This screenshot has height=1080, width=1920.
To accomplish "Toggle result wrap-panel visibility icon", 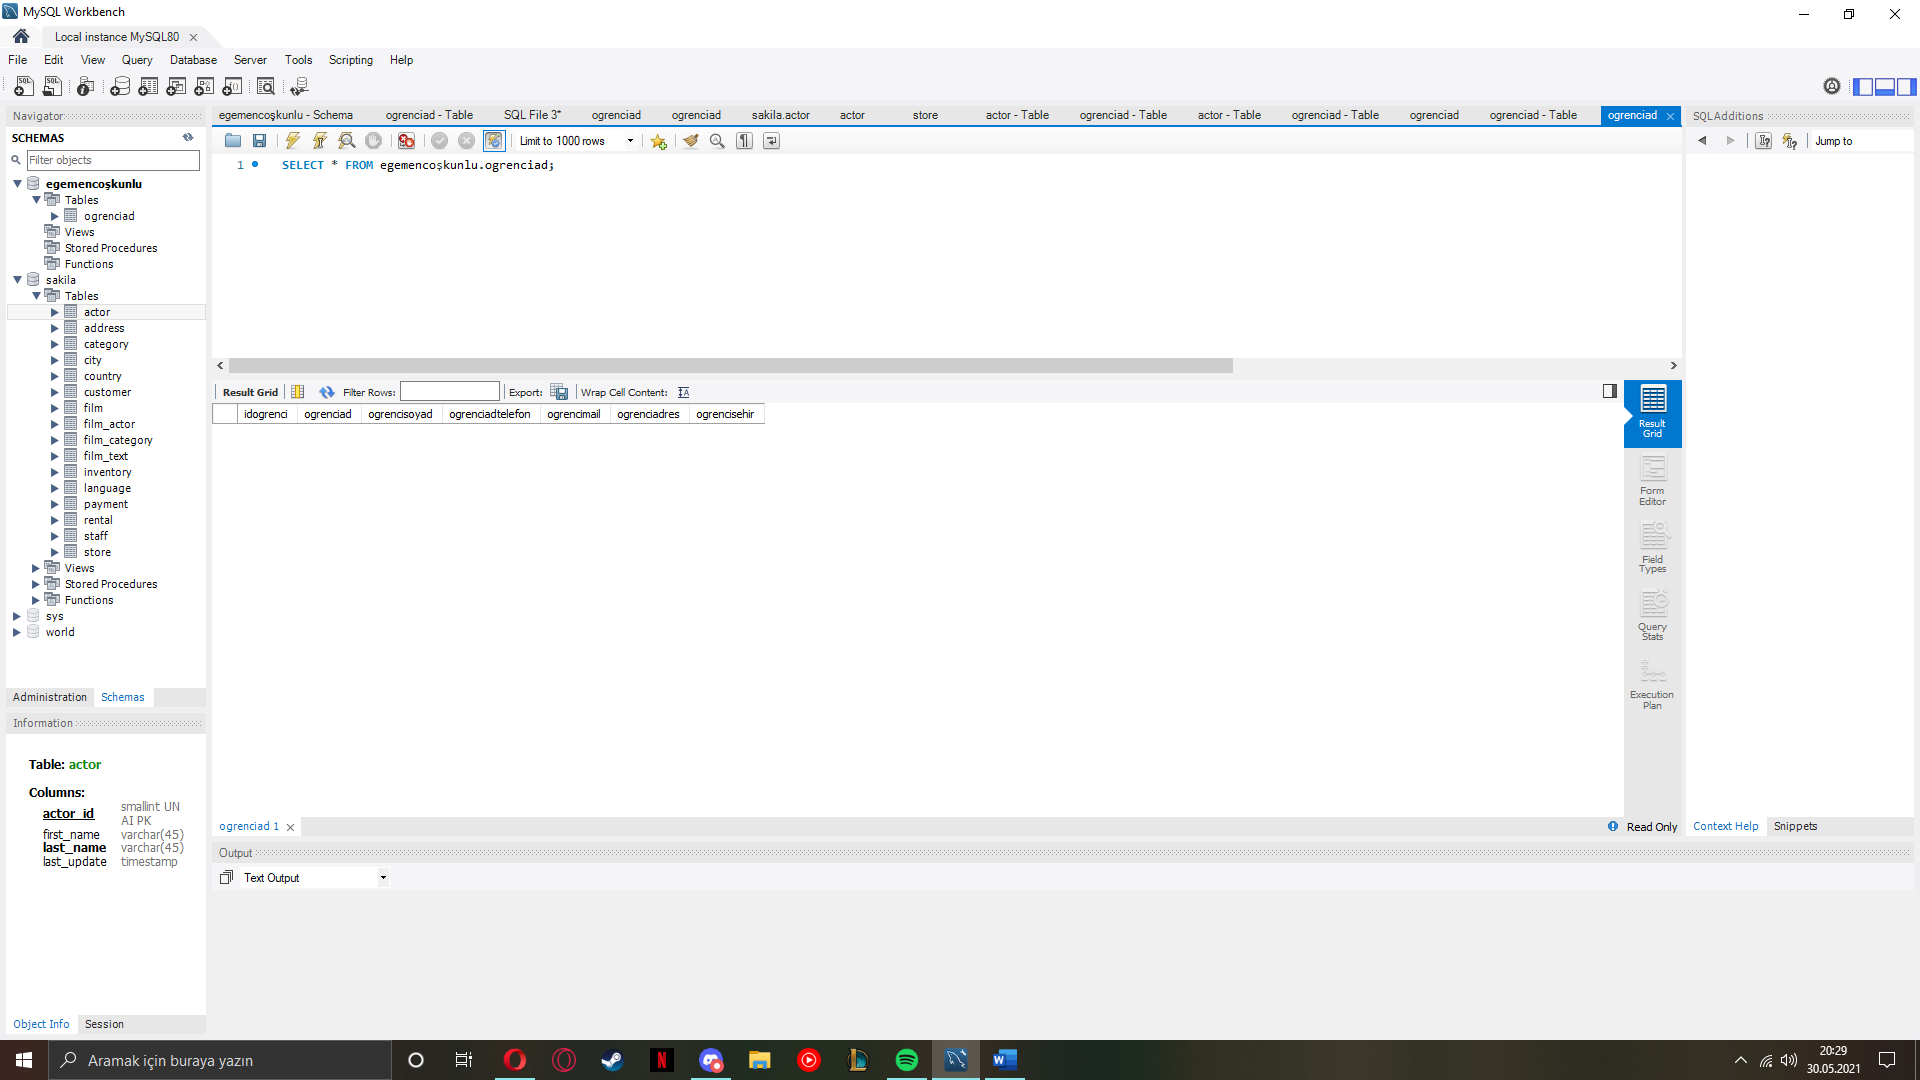I will (1609, 391).
